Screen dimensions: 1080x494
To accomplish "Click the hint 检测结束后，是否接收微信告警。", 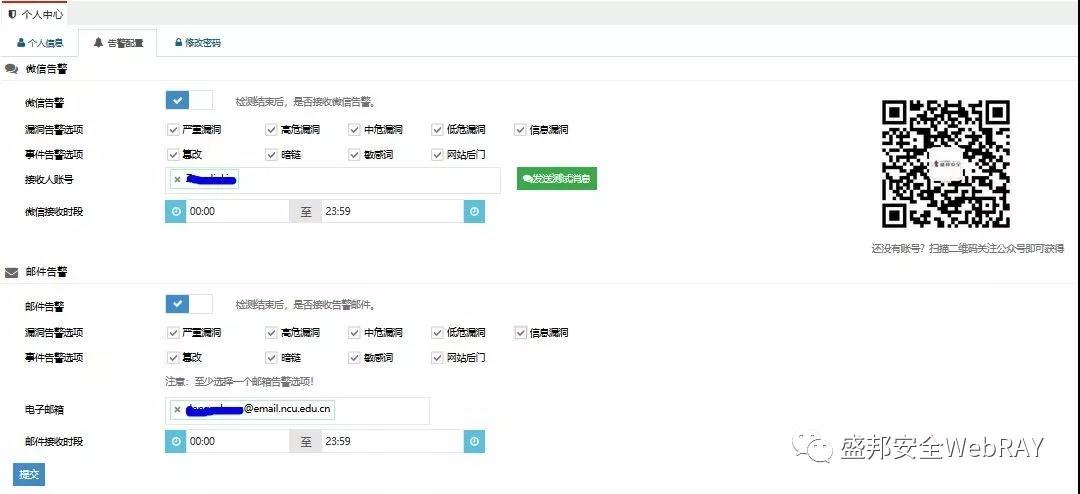I will coord(307,102).
